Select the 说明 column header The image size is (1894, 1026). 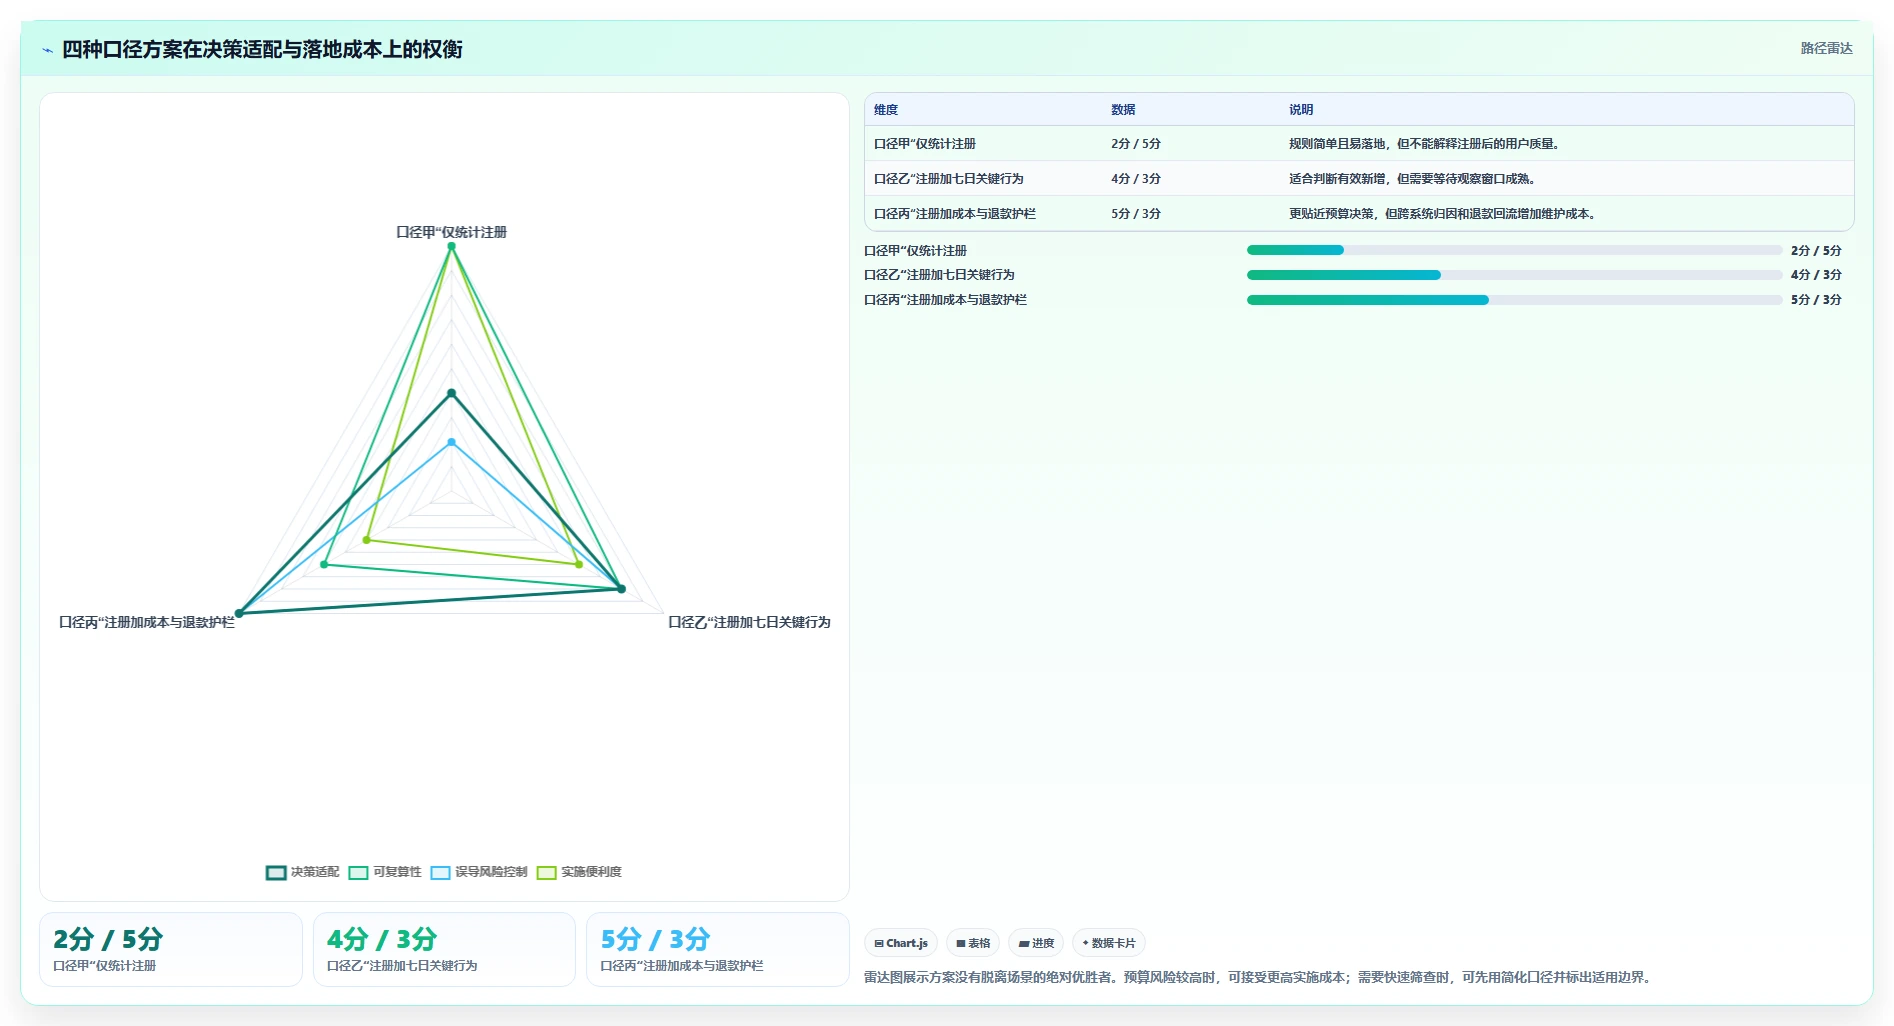[x=1301, y=110]
